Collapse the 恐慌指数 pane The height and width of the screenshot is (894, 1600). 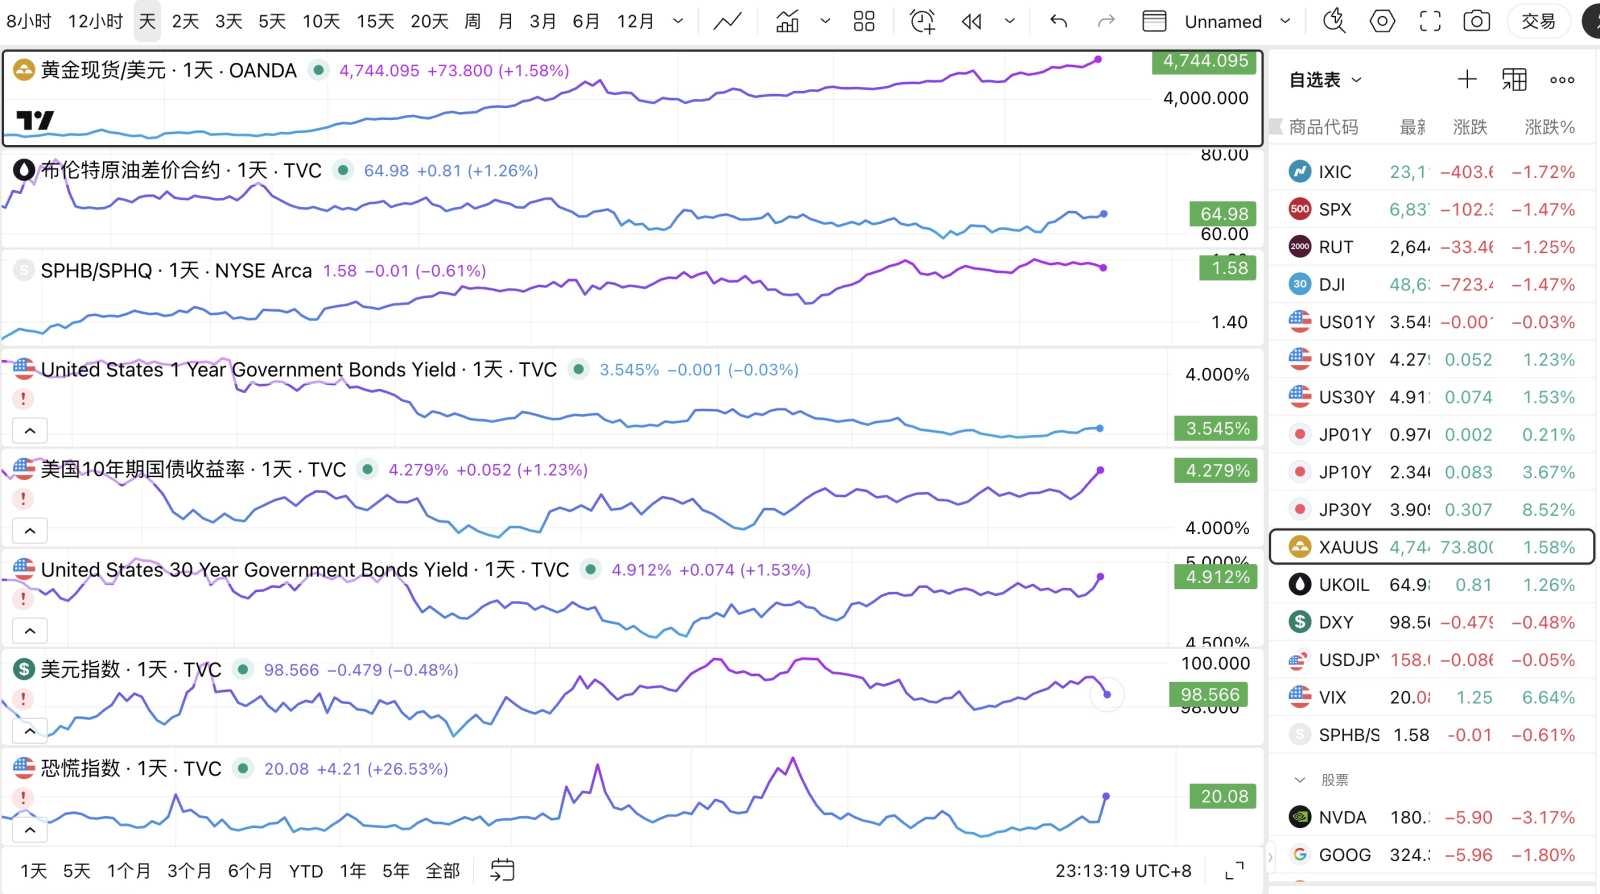pyautogui.click(x=30, y=830)
